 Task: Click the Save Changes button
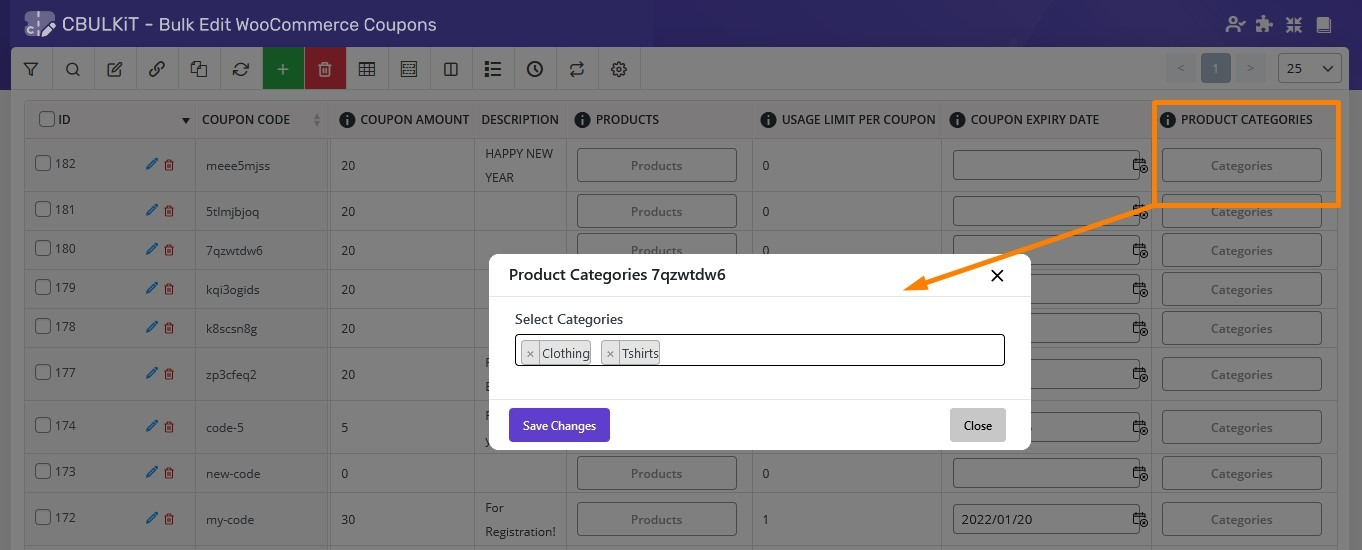tap(559, 425)
